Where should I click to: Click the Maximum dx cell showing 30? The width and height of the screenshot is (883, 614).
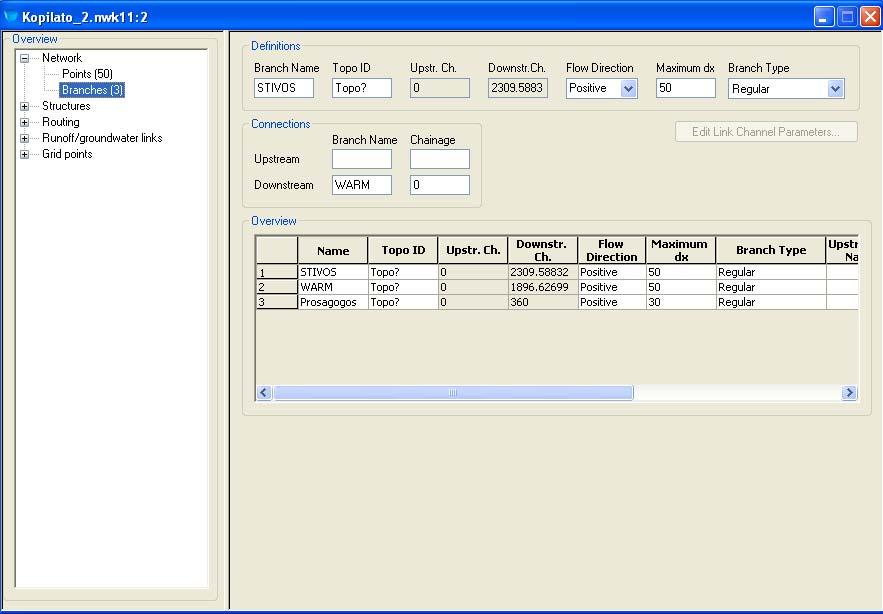tap(680, 302)
